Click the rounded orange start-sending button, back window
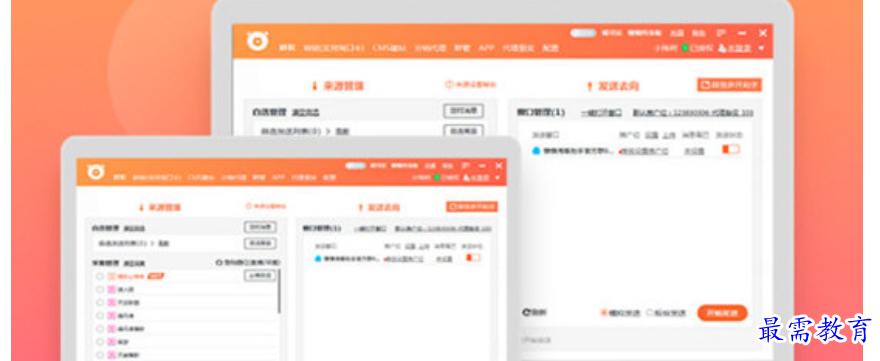Screen dimensions: 880x361 pos(722,313)
